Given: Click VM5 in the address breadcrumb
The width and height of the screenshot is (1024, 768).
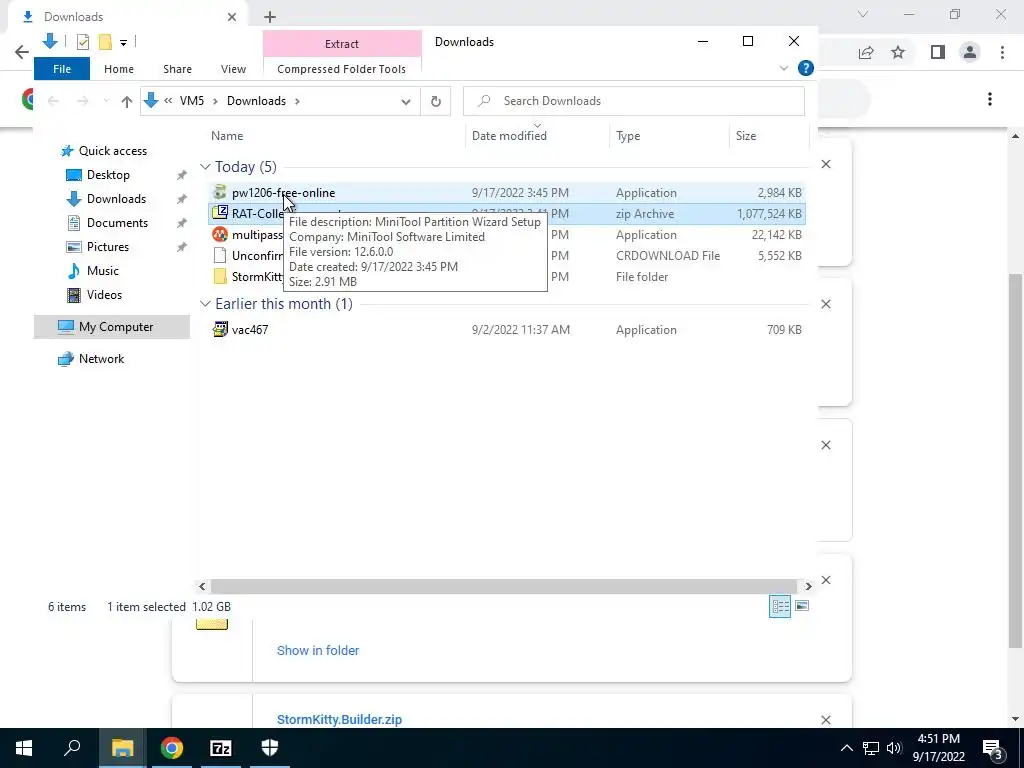Looking at the screenshot, I should [192, 101].
